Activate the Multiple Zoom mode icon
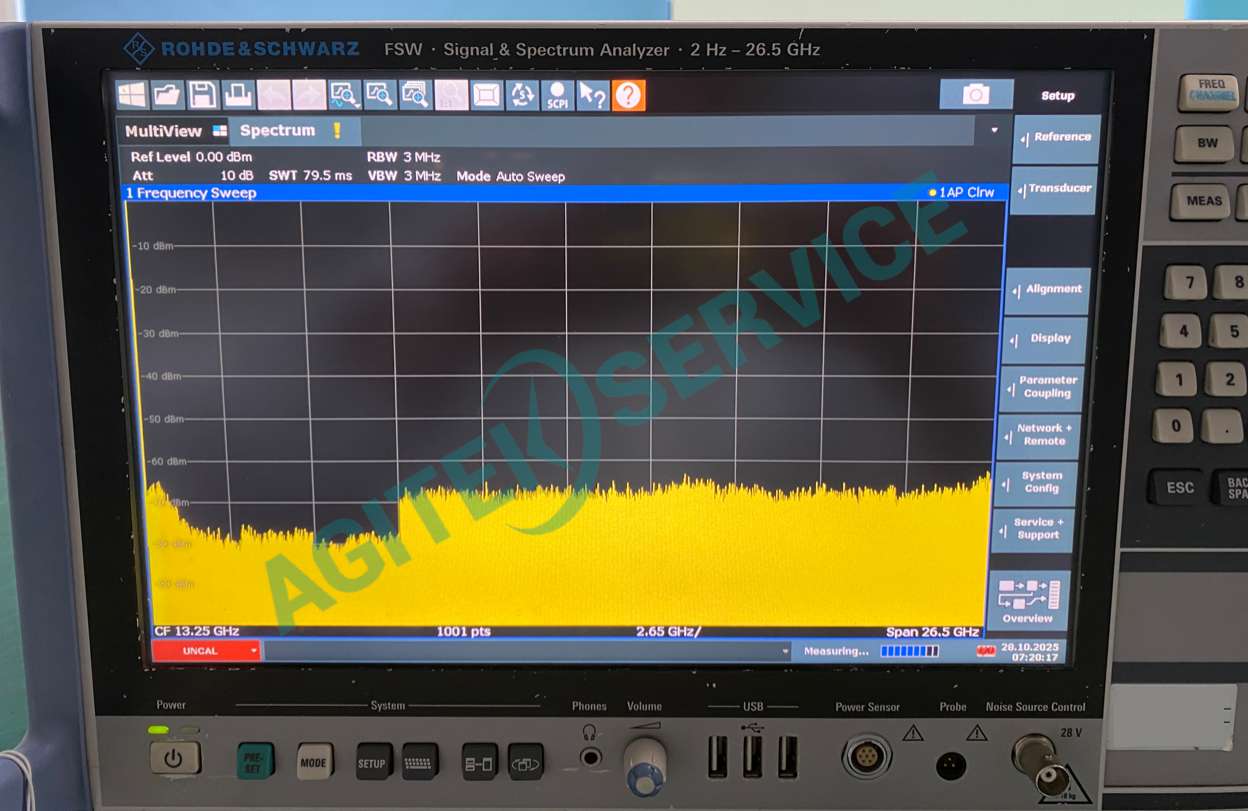1248x811 pixels. point(380,95)
